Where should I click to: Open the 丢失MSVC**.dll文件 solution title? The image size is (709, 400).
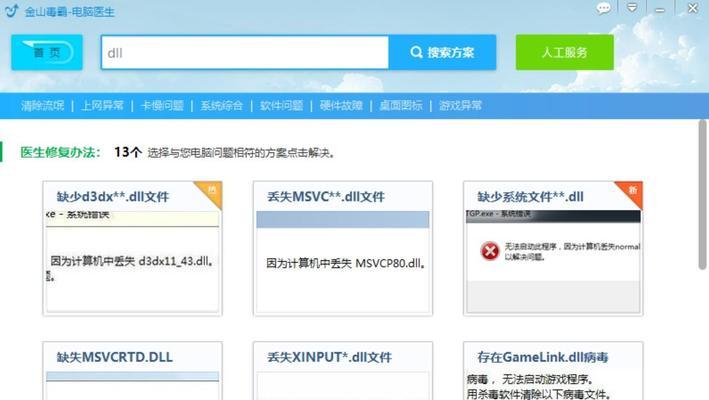coord(326,197)
